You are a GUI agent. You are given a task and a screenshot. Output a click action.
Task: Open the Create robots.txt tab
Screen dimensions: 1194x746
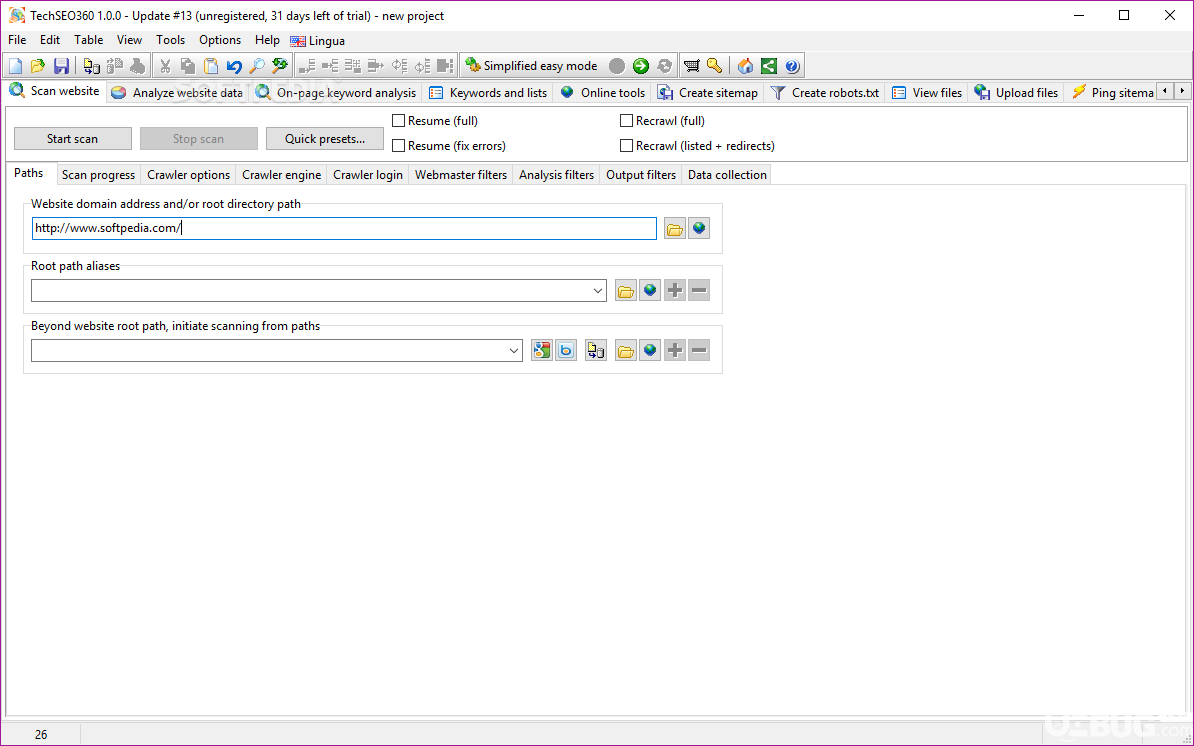[825, 93]
